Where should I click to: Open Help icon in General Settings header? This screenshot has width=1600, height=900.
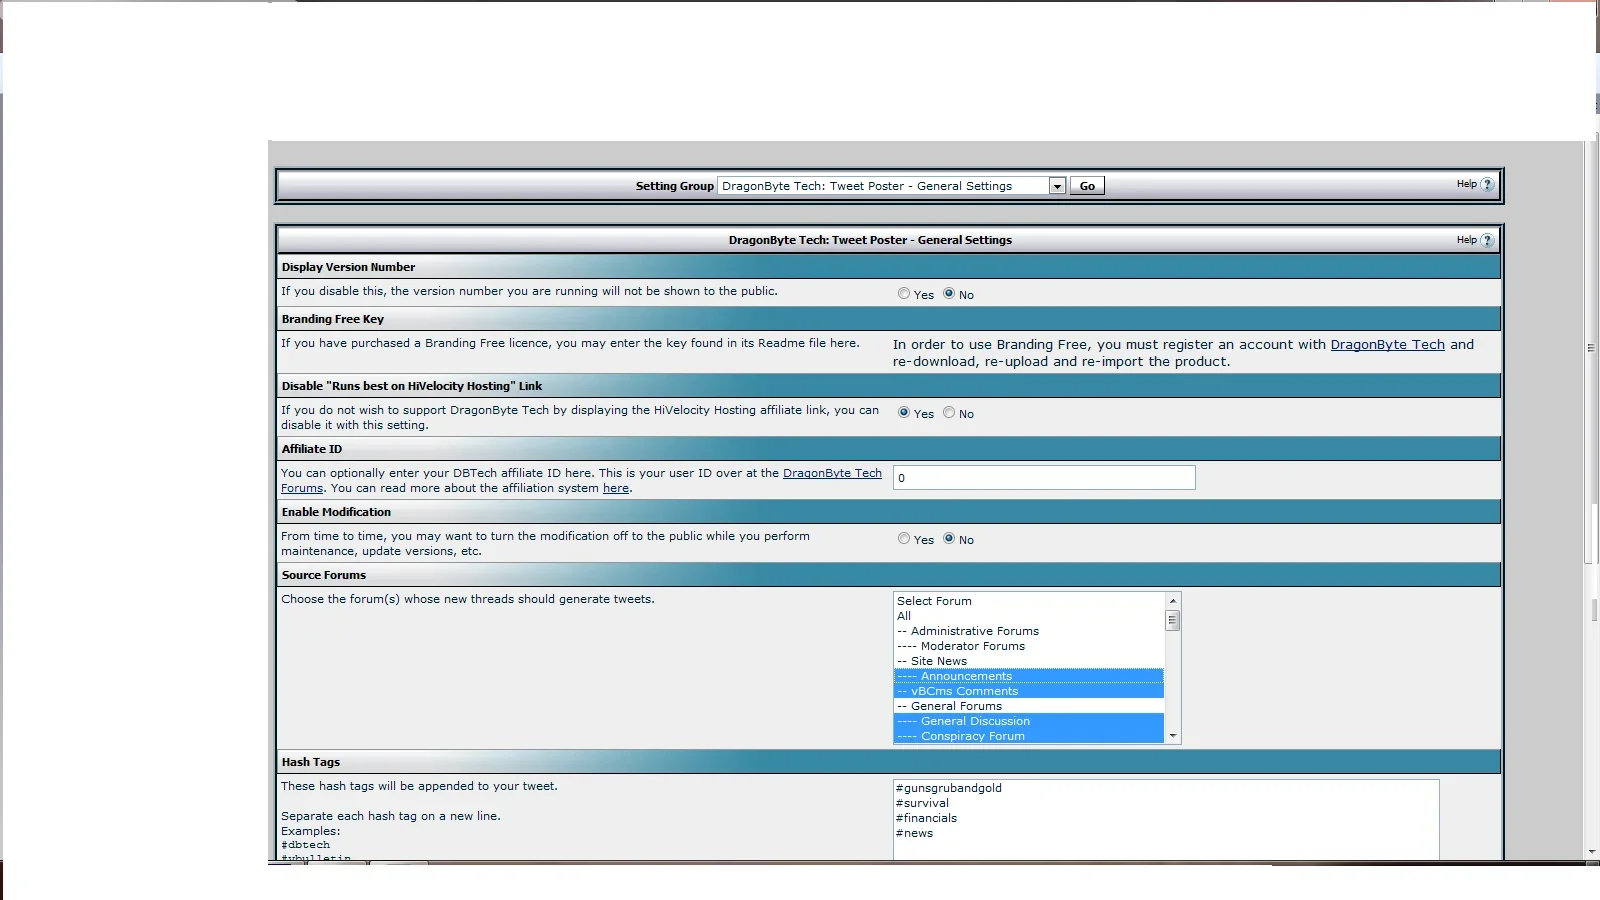click(1487, 240)
